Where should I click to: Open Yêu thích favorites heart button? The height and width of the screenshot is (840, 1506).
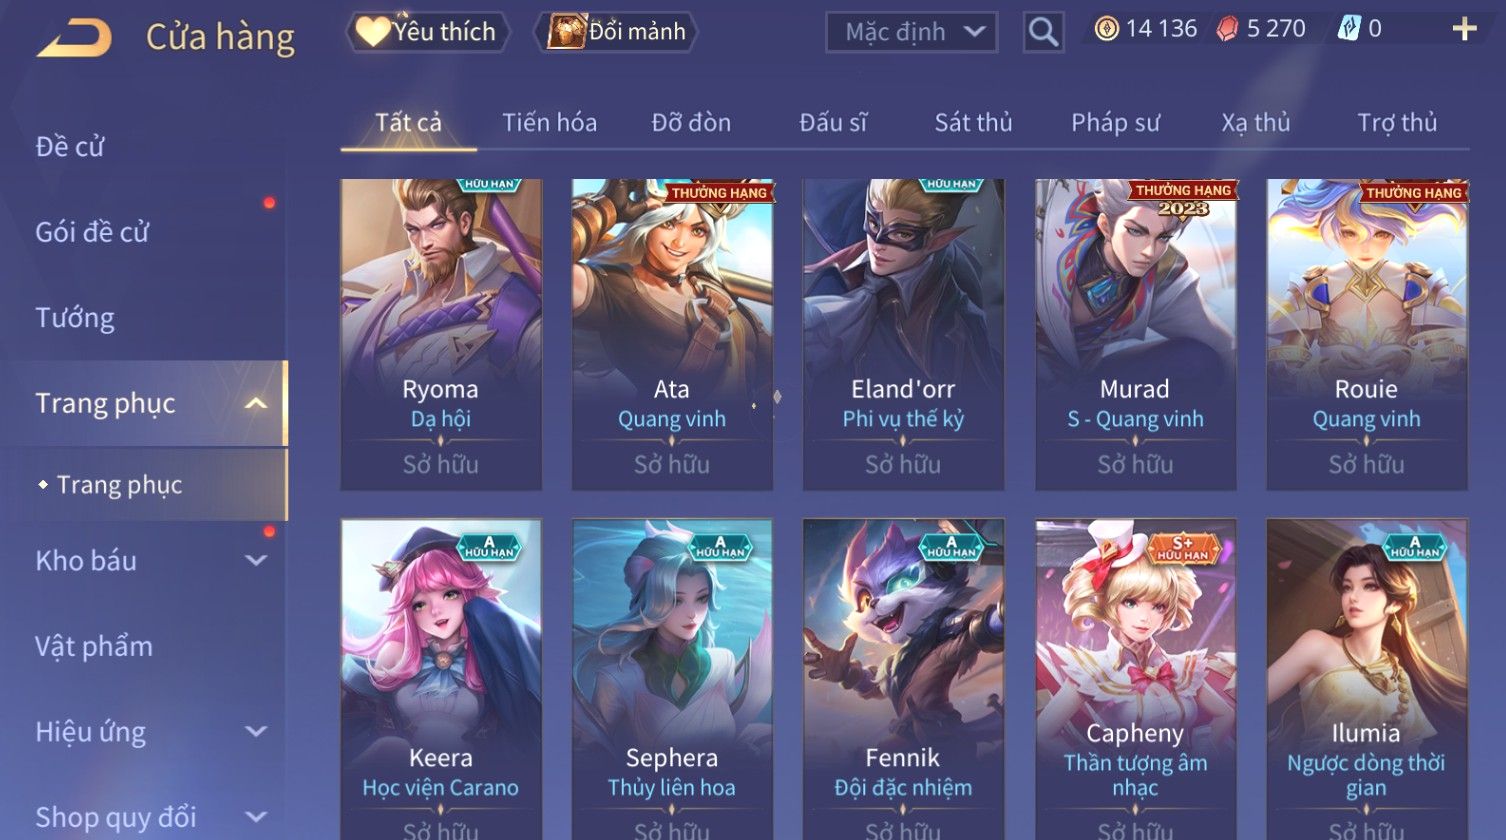tap(427, 32)
